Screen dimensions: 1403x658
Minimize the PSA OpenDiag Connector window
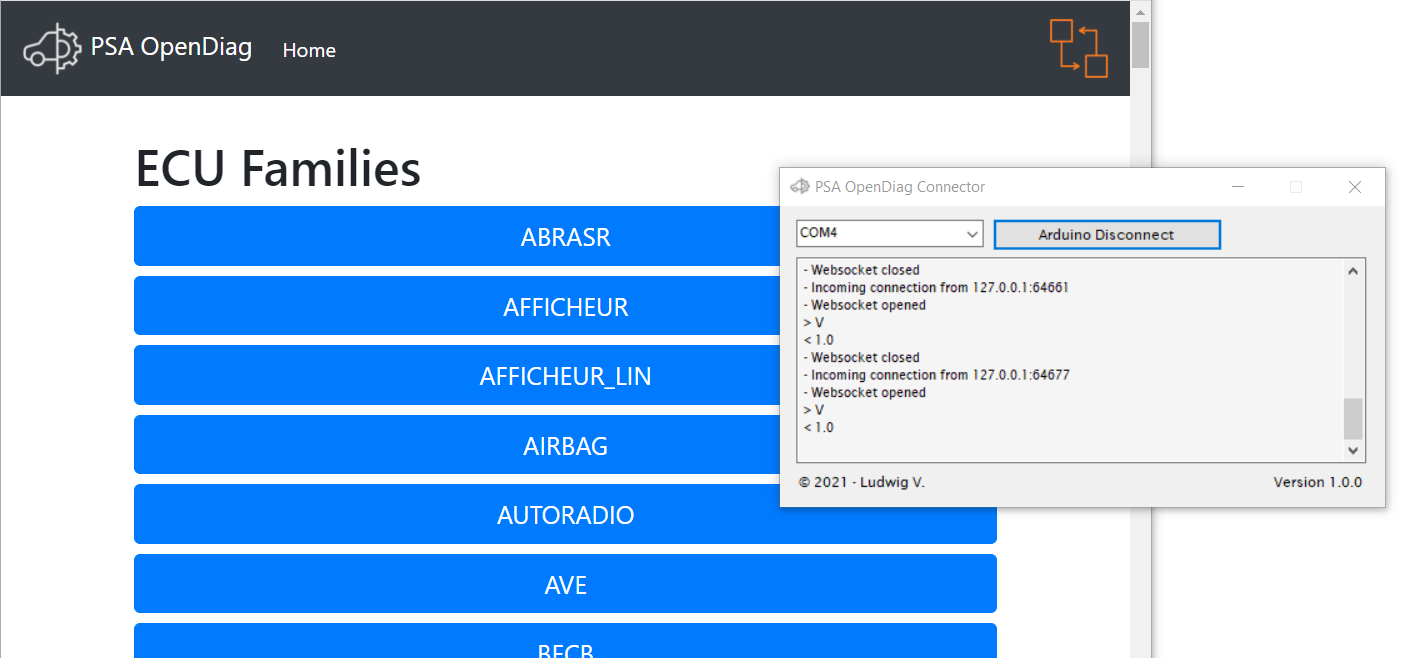pos(1238,187)
